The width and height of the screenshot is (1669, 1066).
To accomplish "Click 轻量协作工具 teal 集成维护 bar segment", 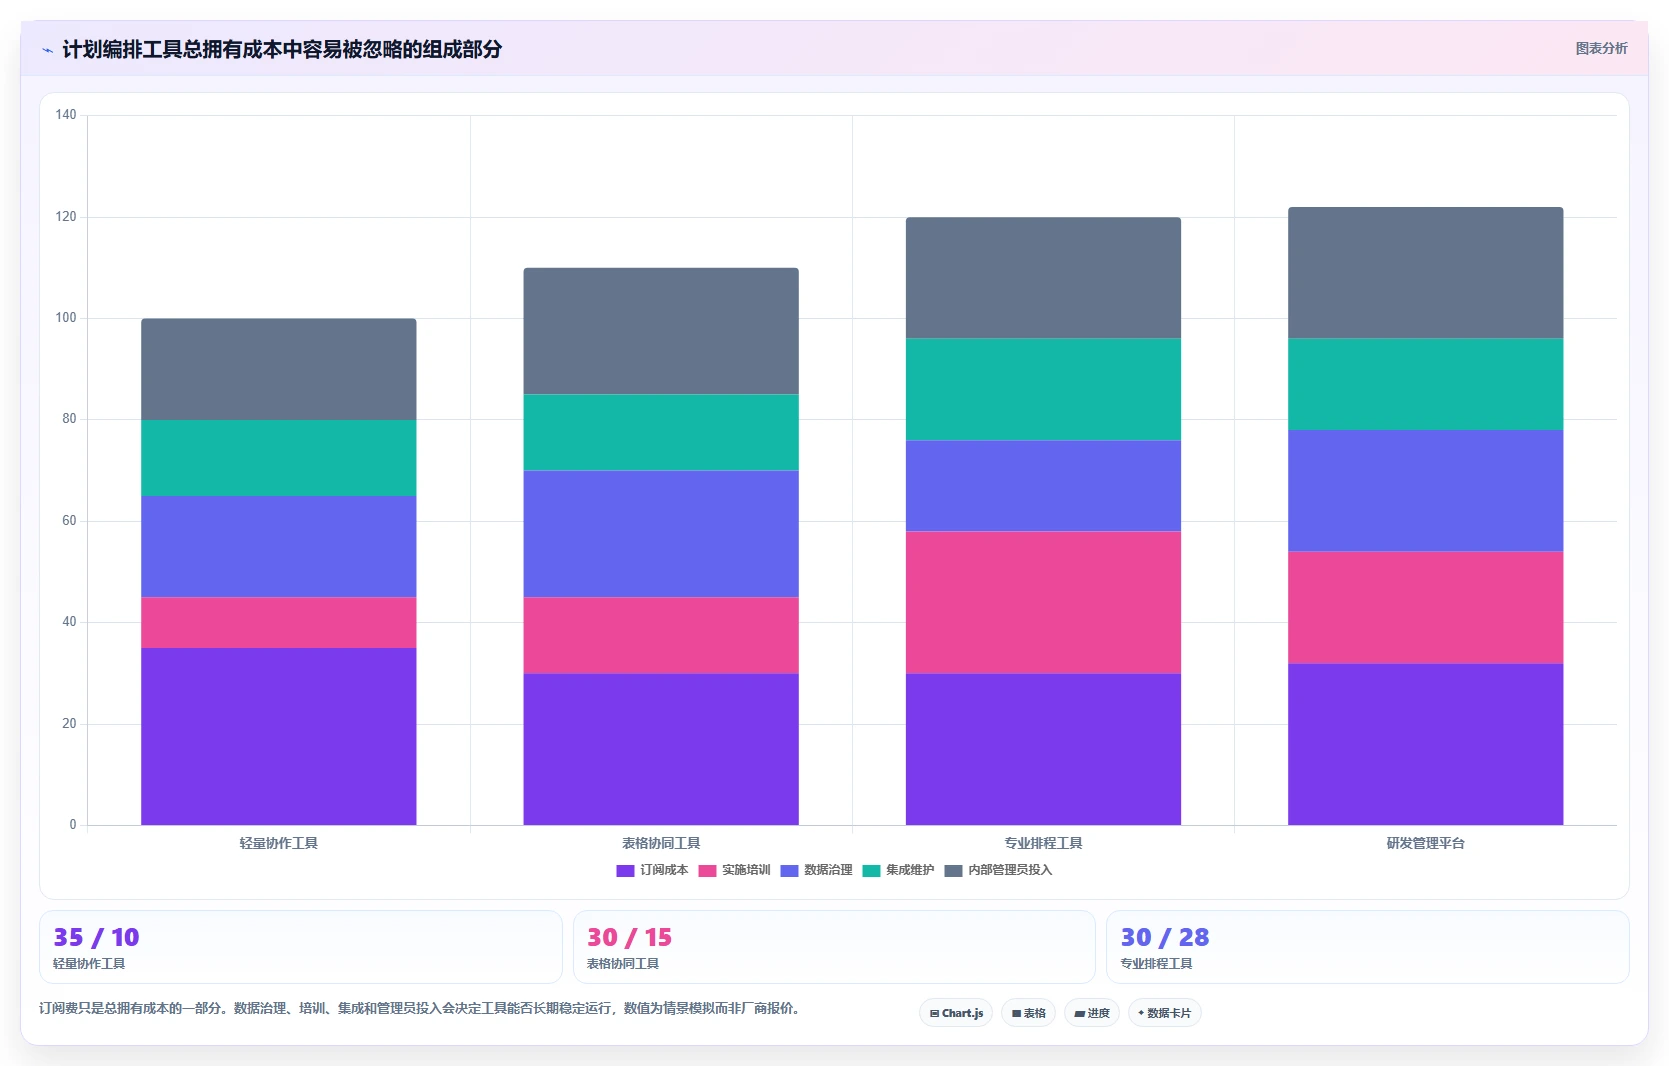I will [x=278, y=458].
